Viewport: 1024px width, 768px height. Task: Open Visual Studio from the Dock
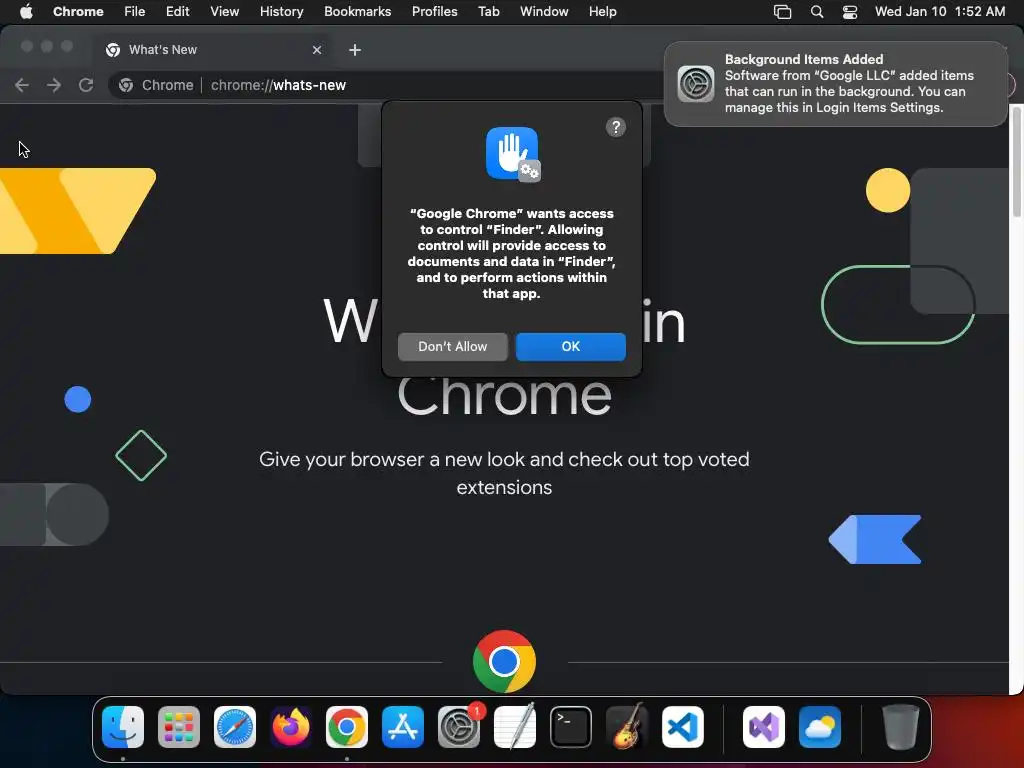pyautogui.click(x=764, y=727)
